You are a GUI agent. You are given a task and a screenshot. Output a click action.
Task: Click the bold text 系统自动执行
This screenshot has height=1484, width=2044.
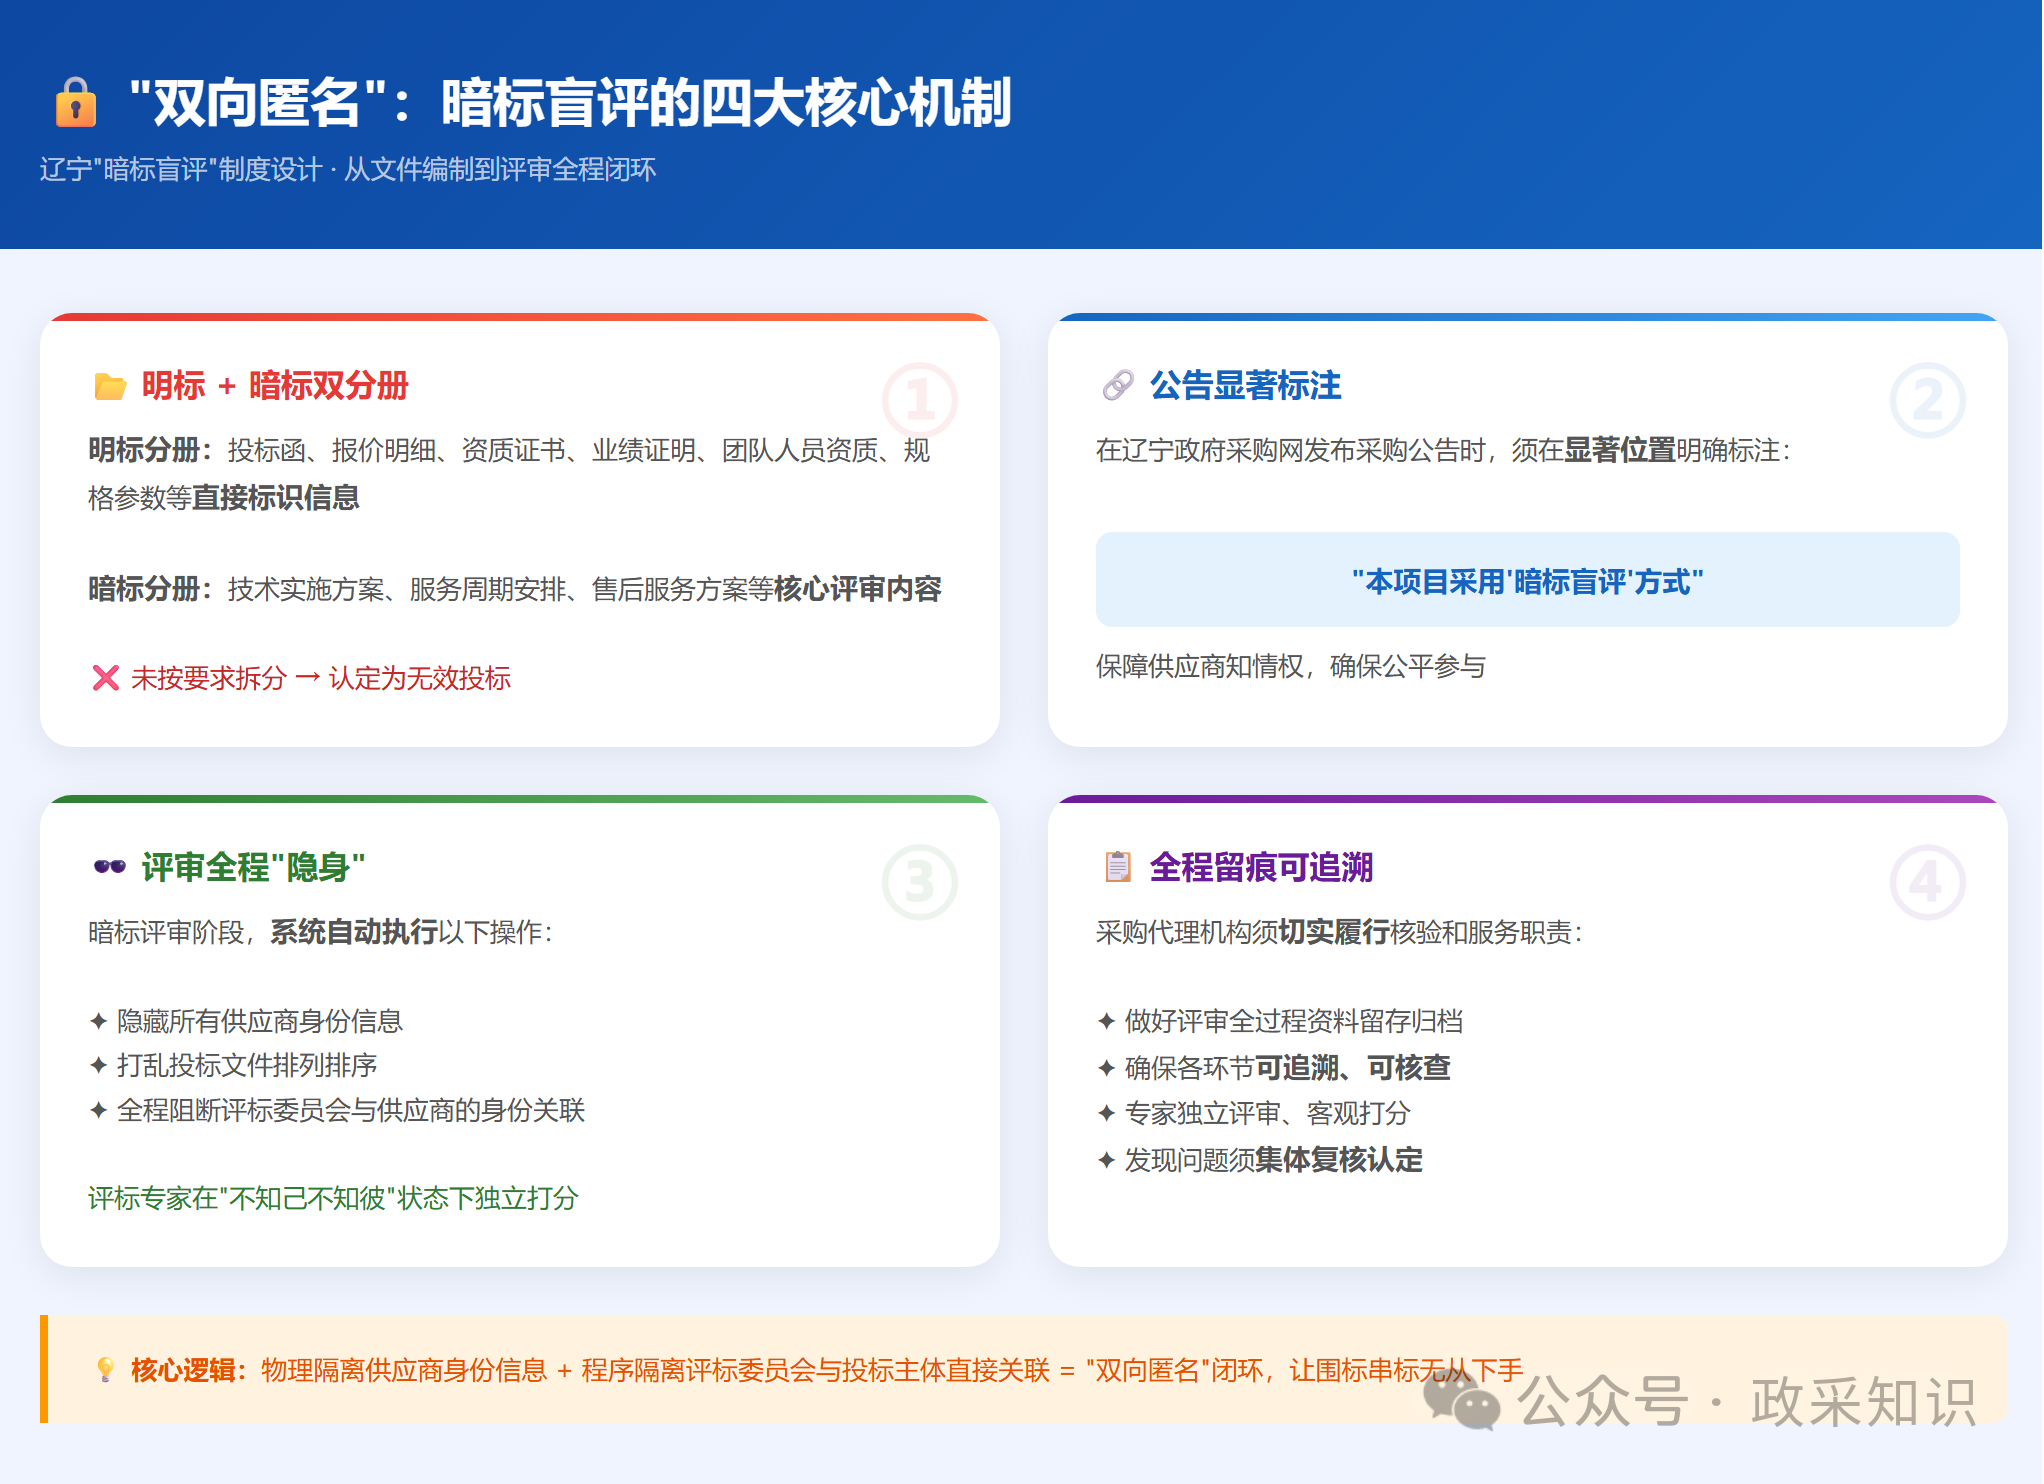click(x=354, y=932)
